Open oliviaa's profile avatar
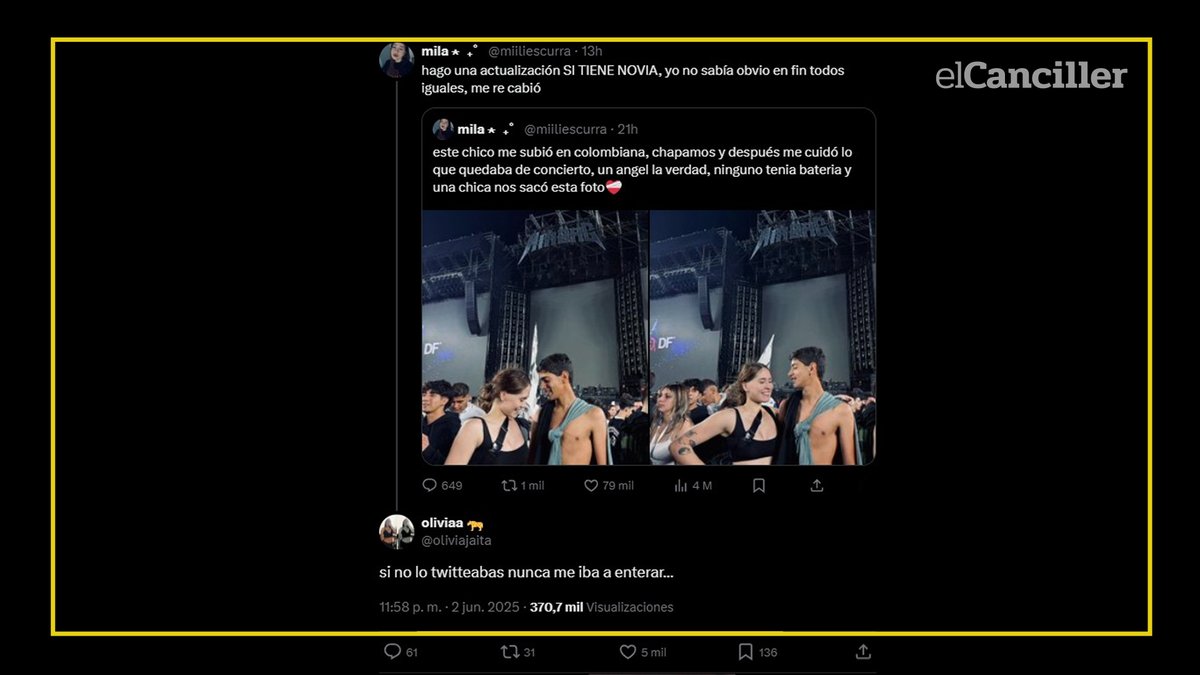The height and width of the screenshot is (675, 1200). coord(397,531)
